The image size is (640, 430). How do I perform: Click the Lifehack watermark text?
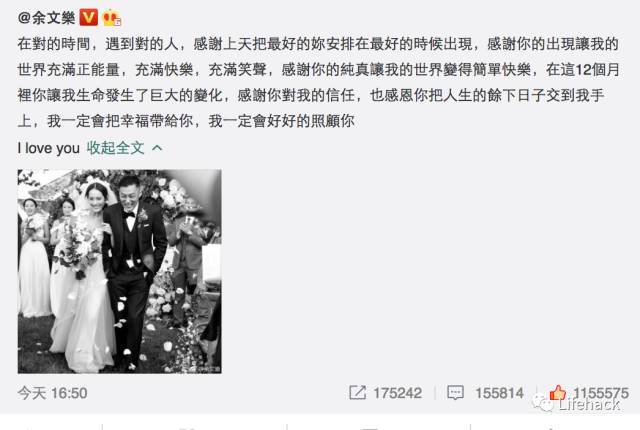point(589,405)
